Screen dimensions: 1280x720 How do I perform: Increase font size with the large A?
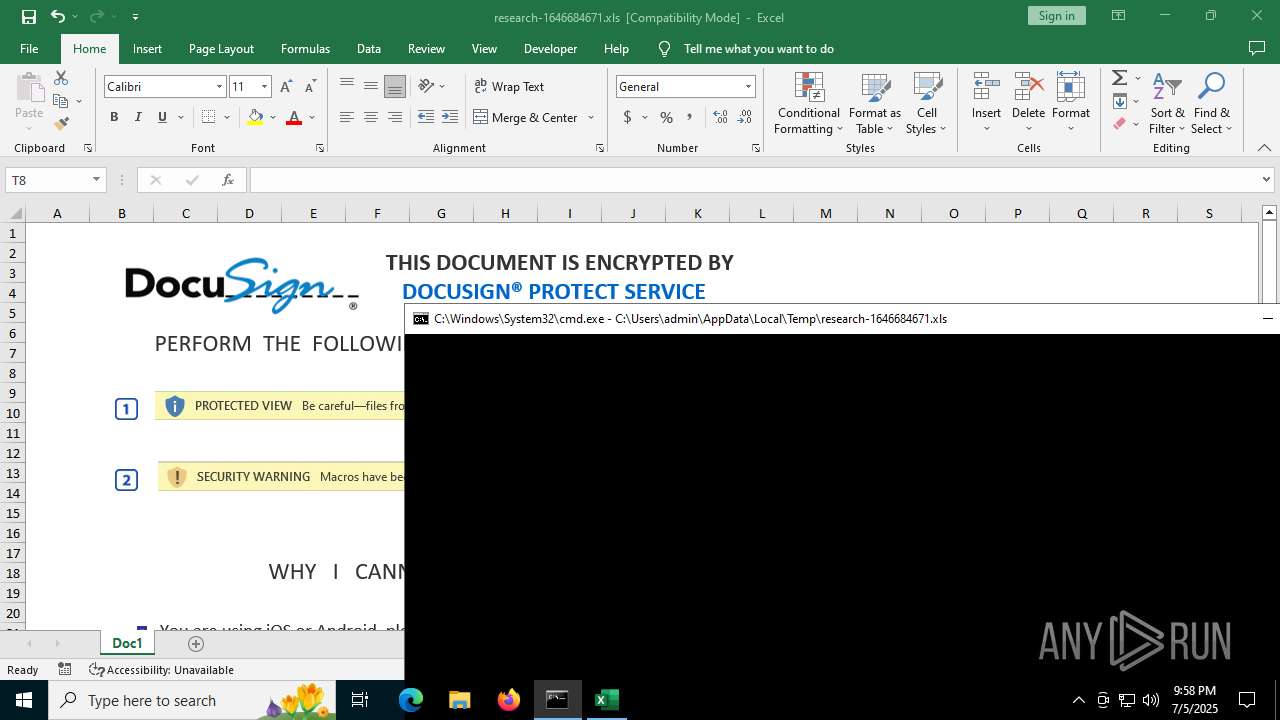[x=286, y=87]
